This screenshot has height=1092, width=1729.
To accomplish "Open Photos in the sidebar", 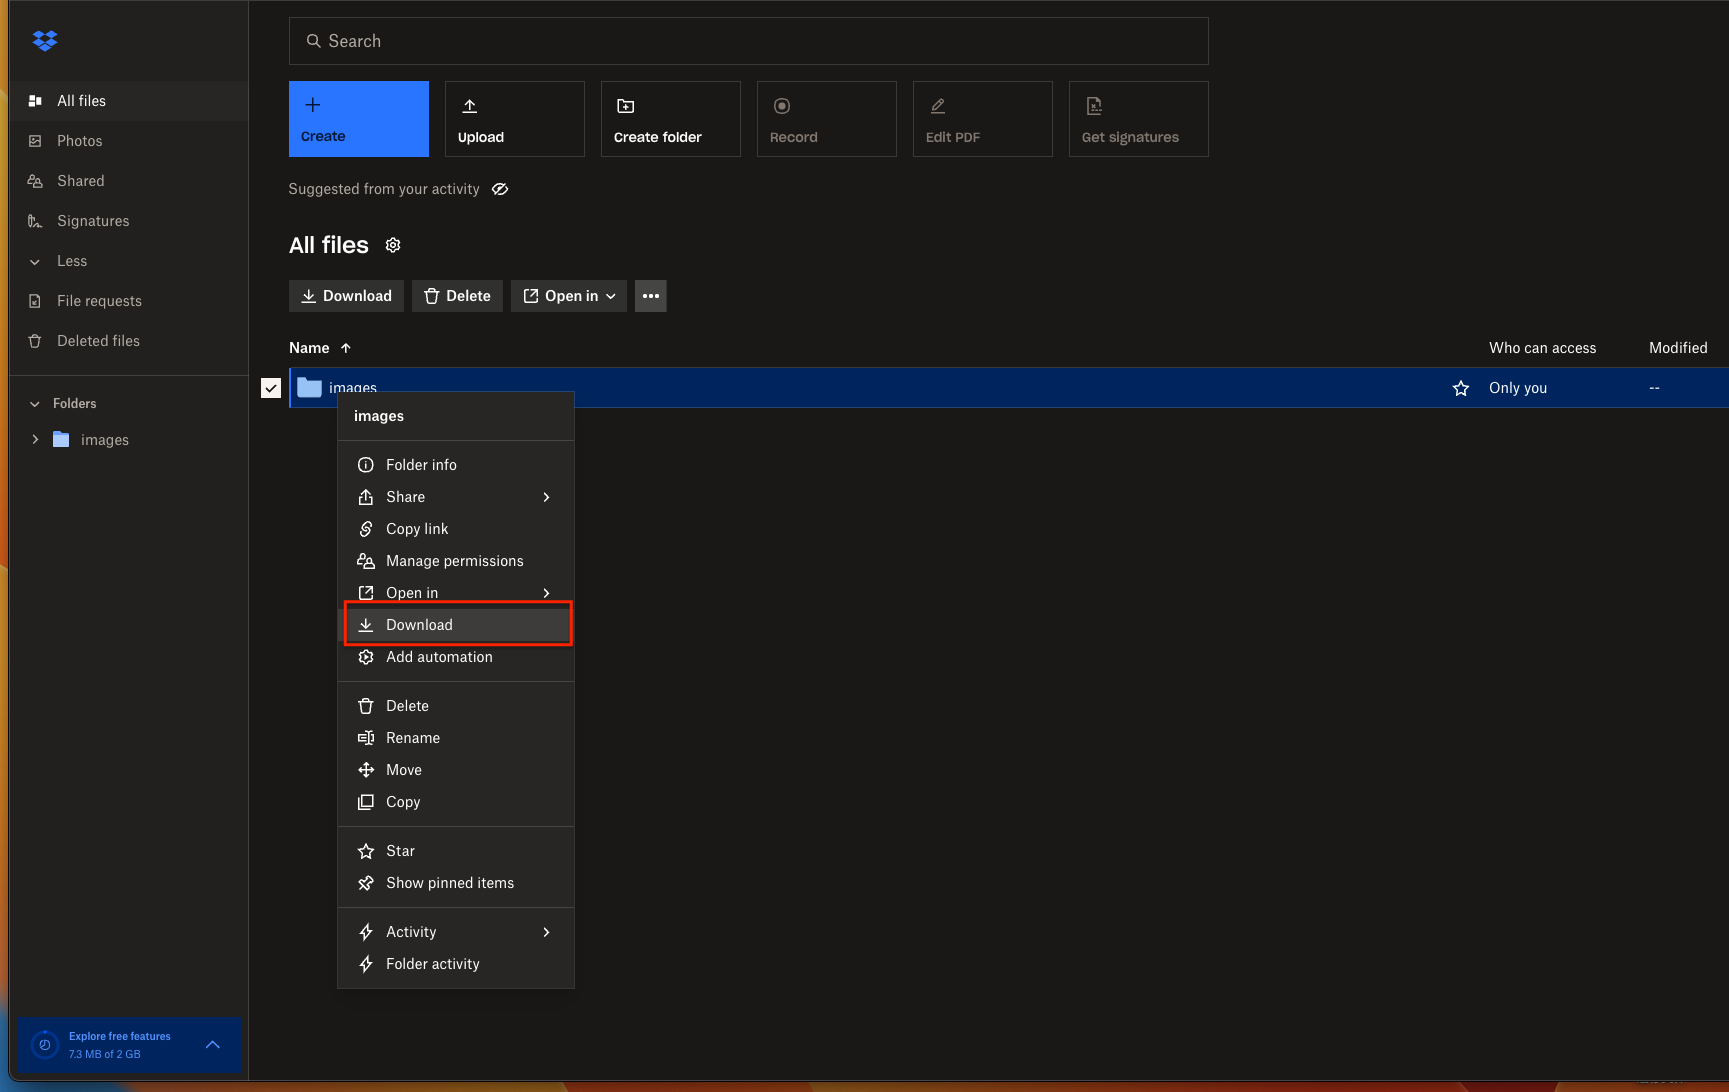I will 128,141.
